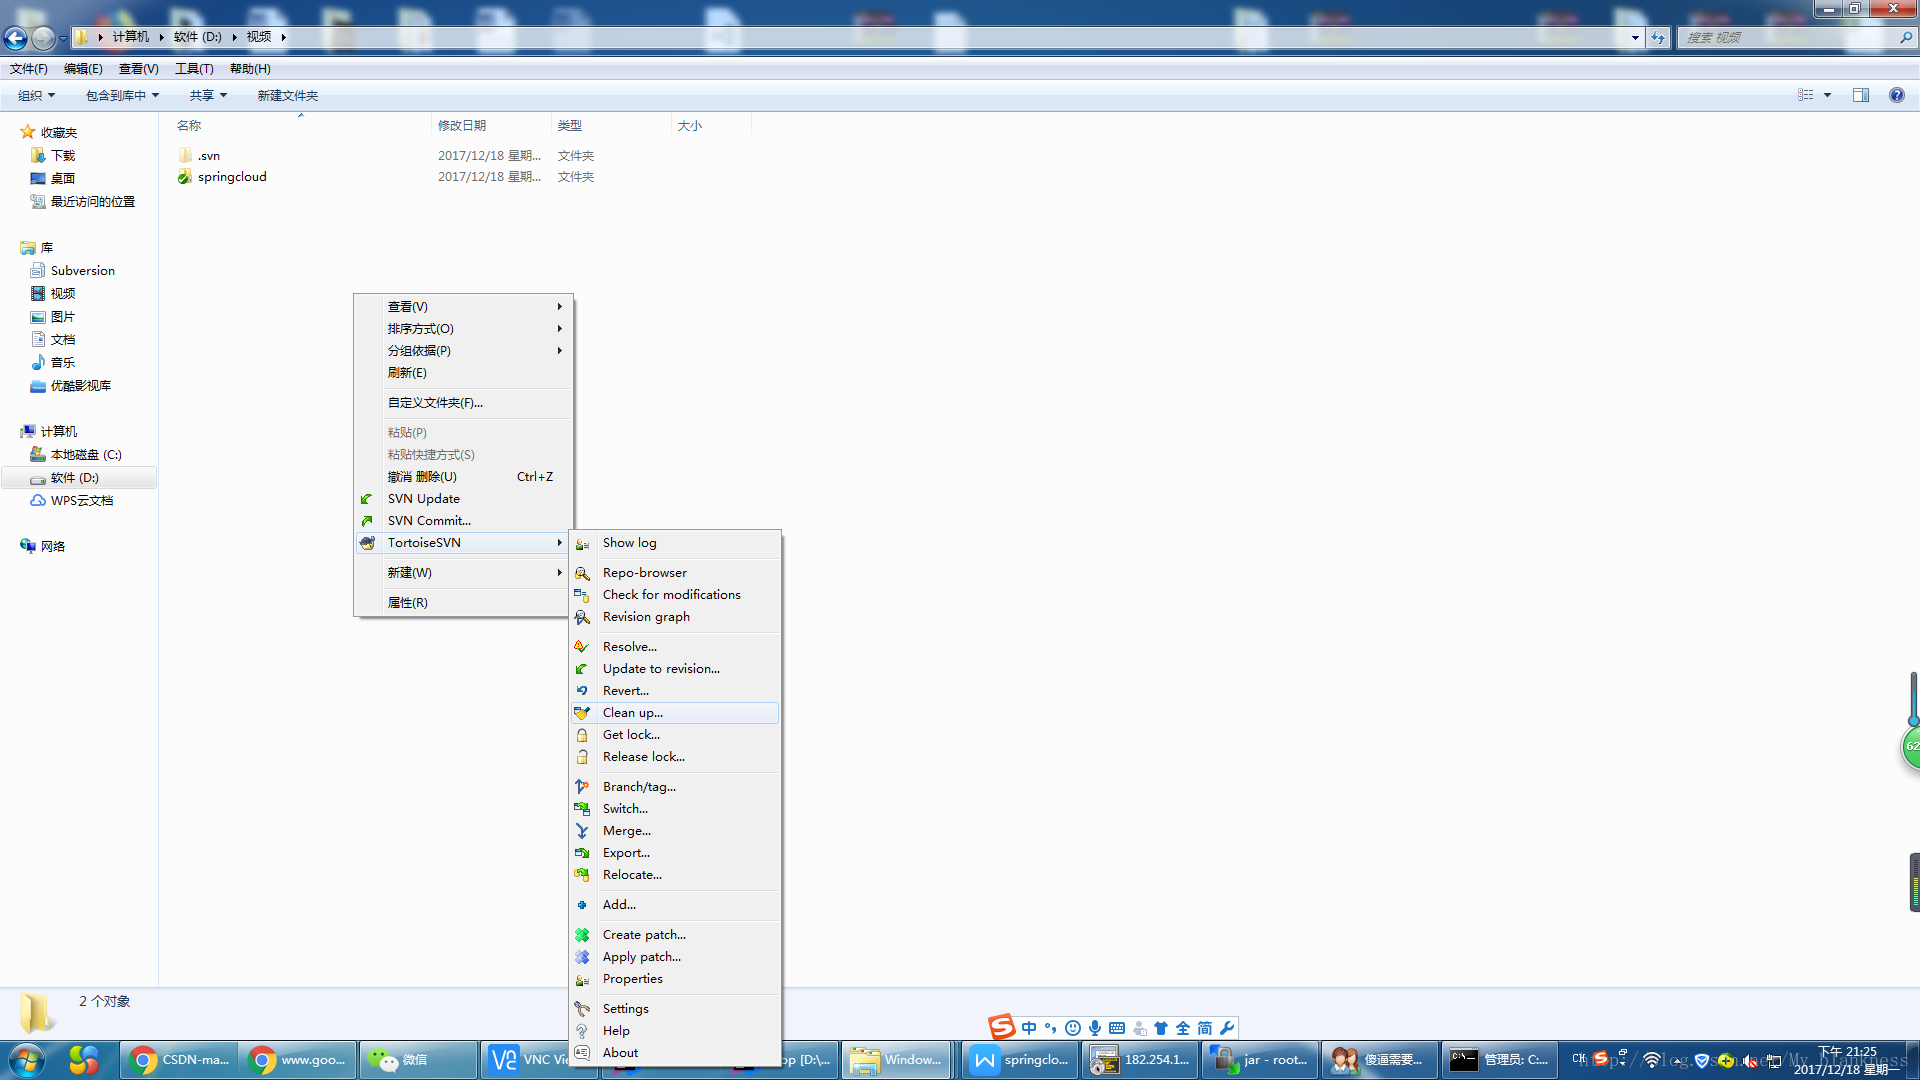This screenshot has height=1080, width=1920.
Task: Sort by the 修改日期 column header
Action: coord(490,125)
